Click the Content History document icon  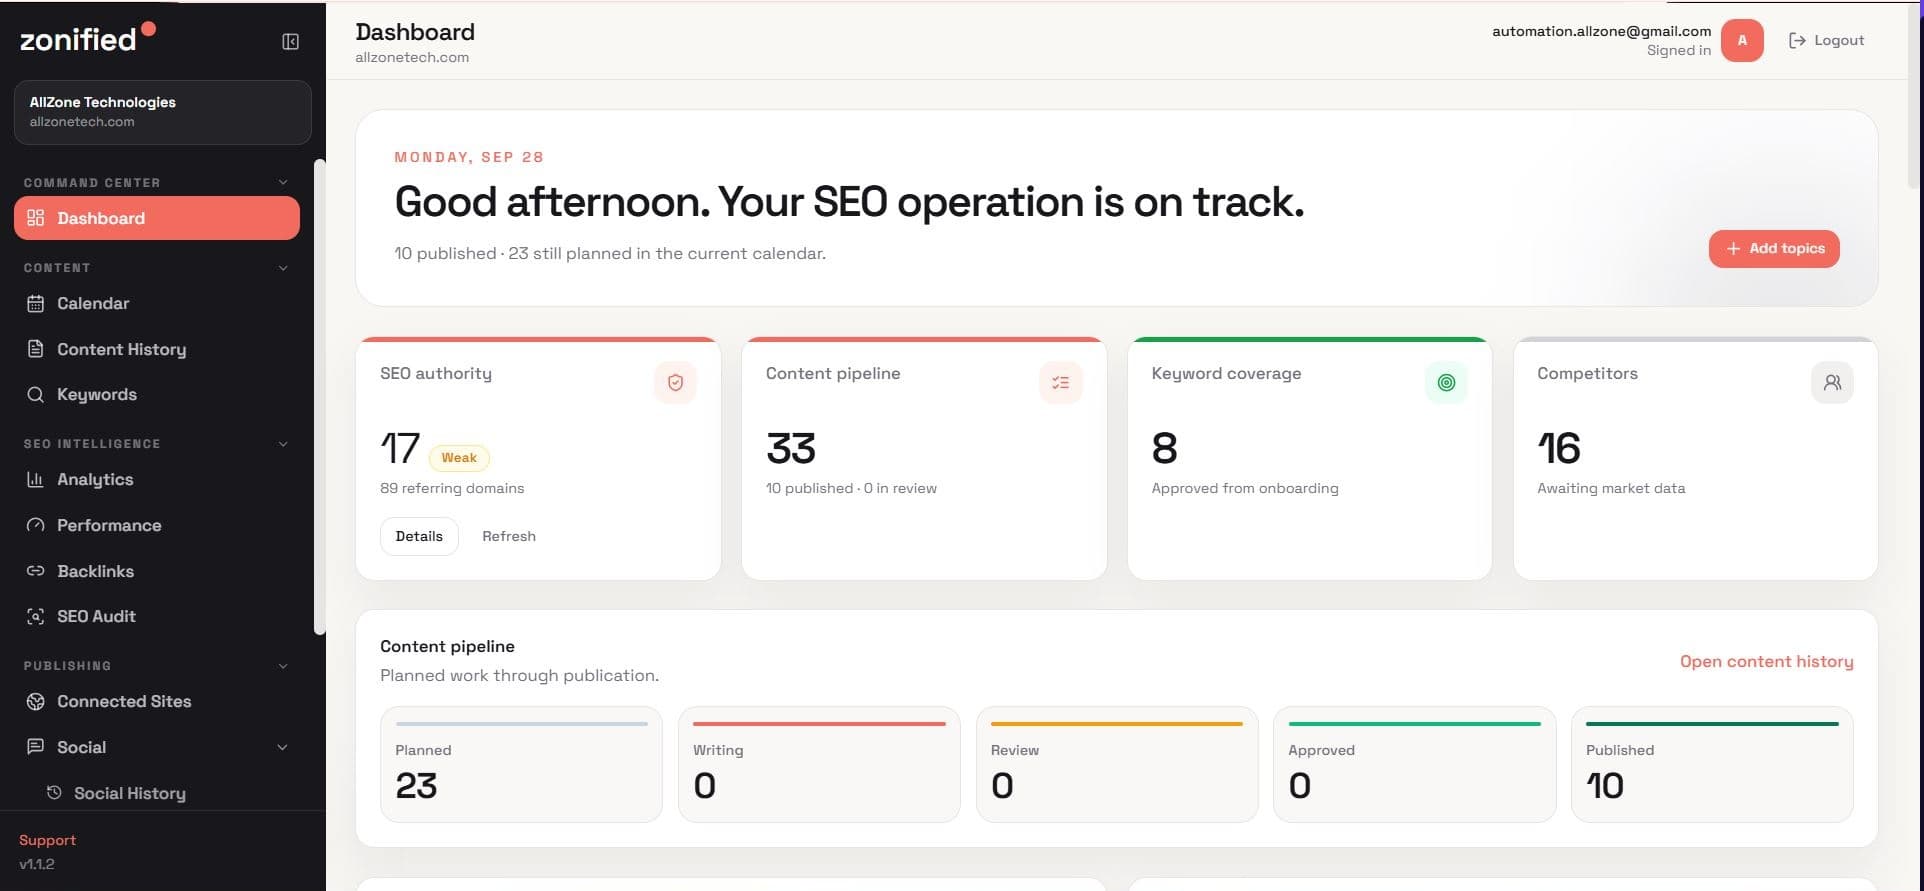coord(36,349)
